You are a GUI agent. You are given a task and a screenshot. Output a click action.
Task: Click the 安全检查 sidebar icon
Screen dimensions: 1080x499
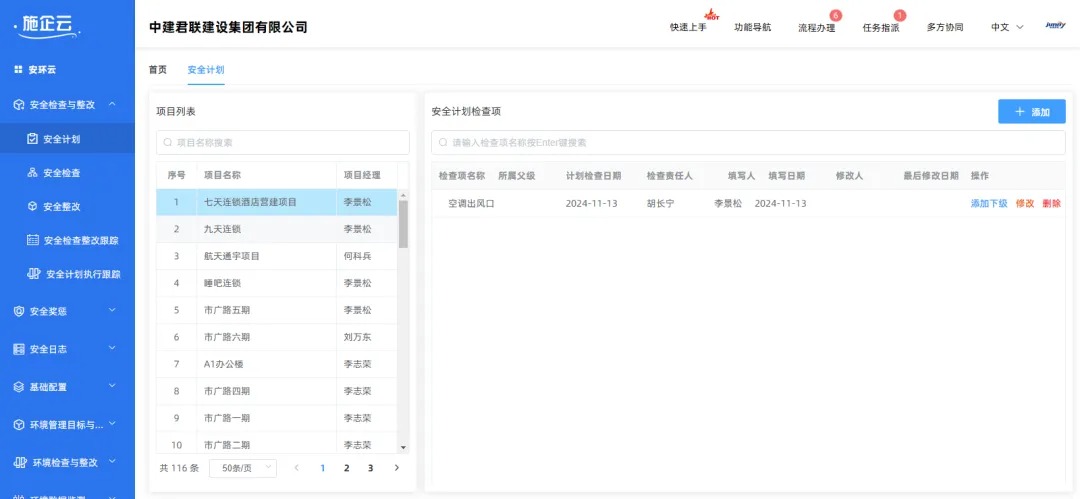[33, 173]
